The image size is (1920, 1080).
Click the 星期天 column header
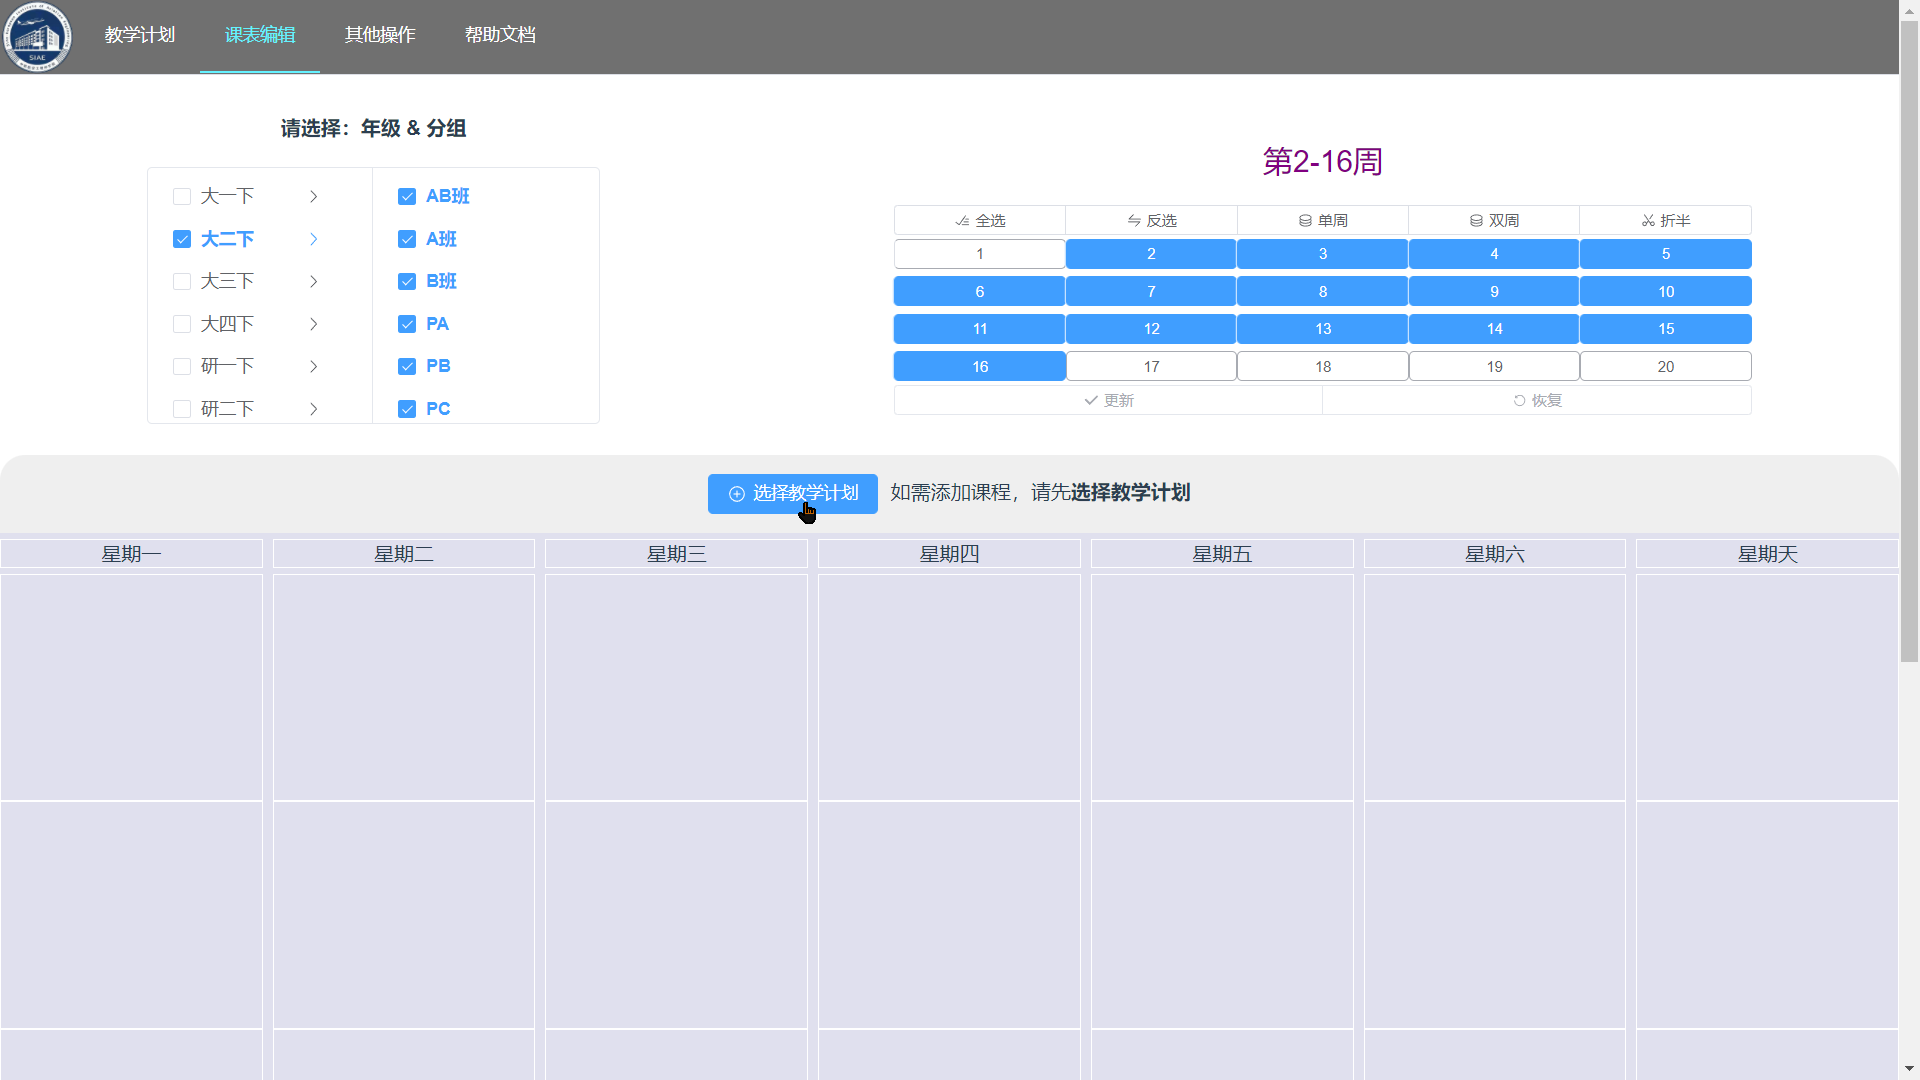point(1767,554)
